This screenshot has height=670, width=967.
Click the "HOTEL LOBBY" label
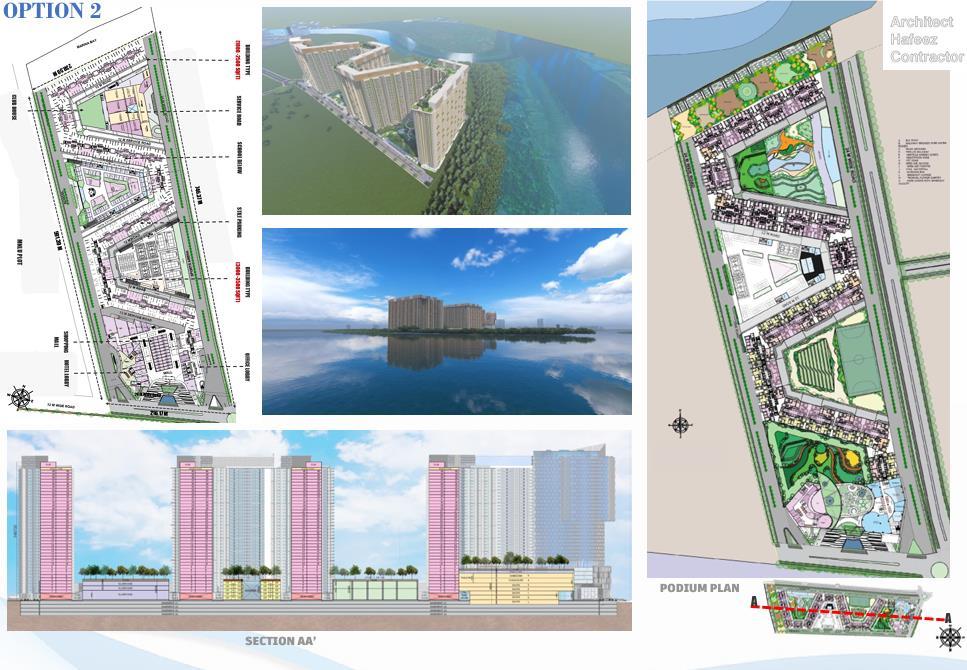pos(65,372)
